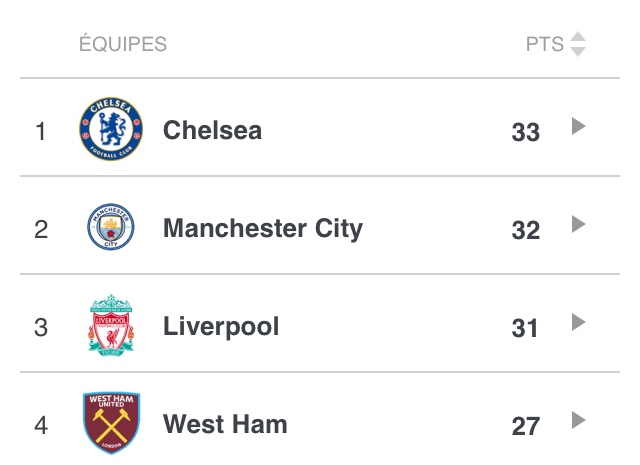Click the Chelsea club crest

tap(111, 130)
